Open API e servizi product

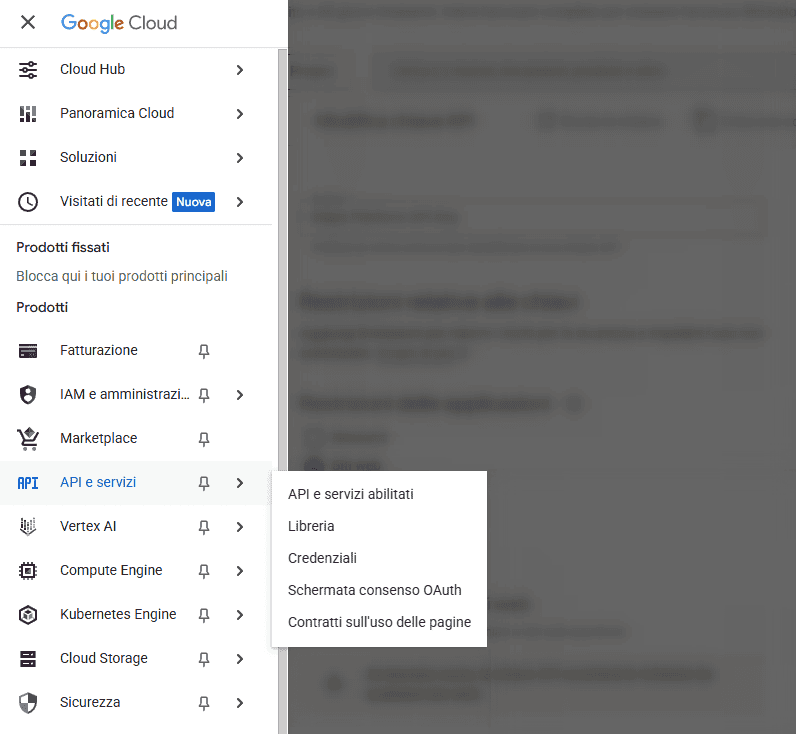tap(136, 483)
